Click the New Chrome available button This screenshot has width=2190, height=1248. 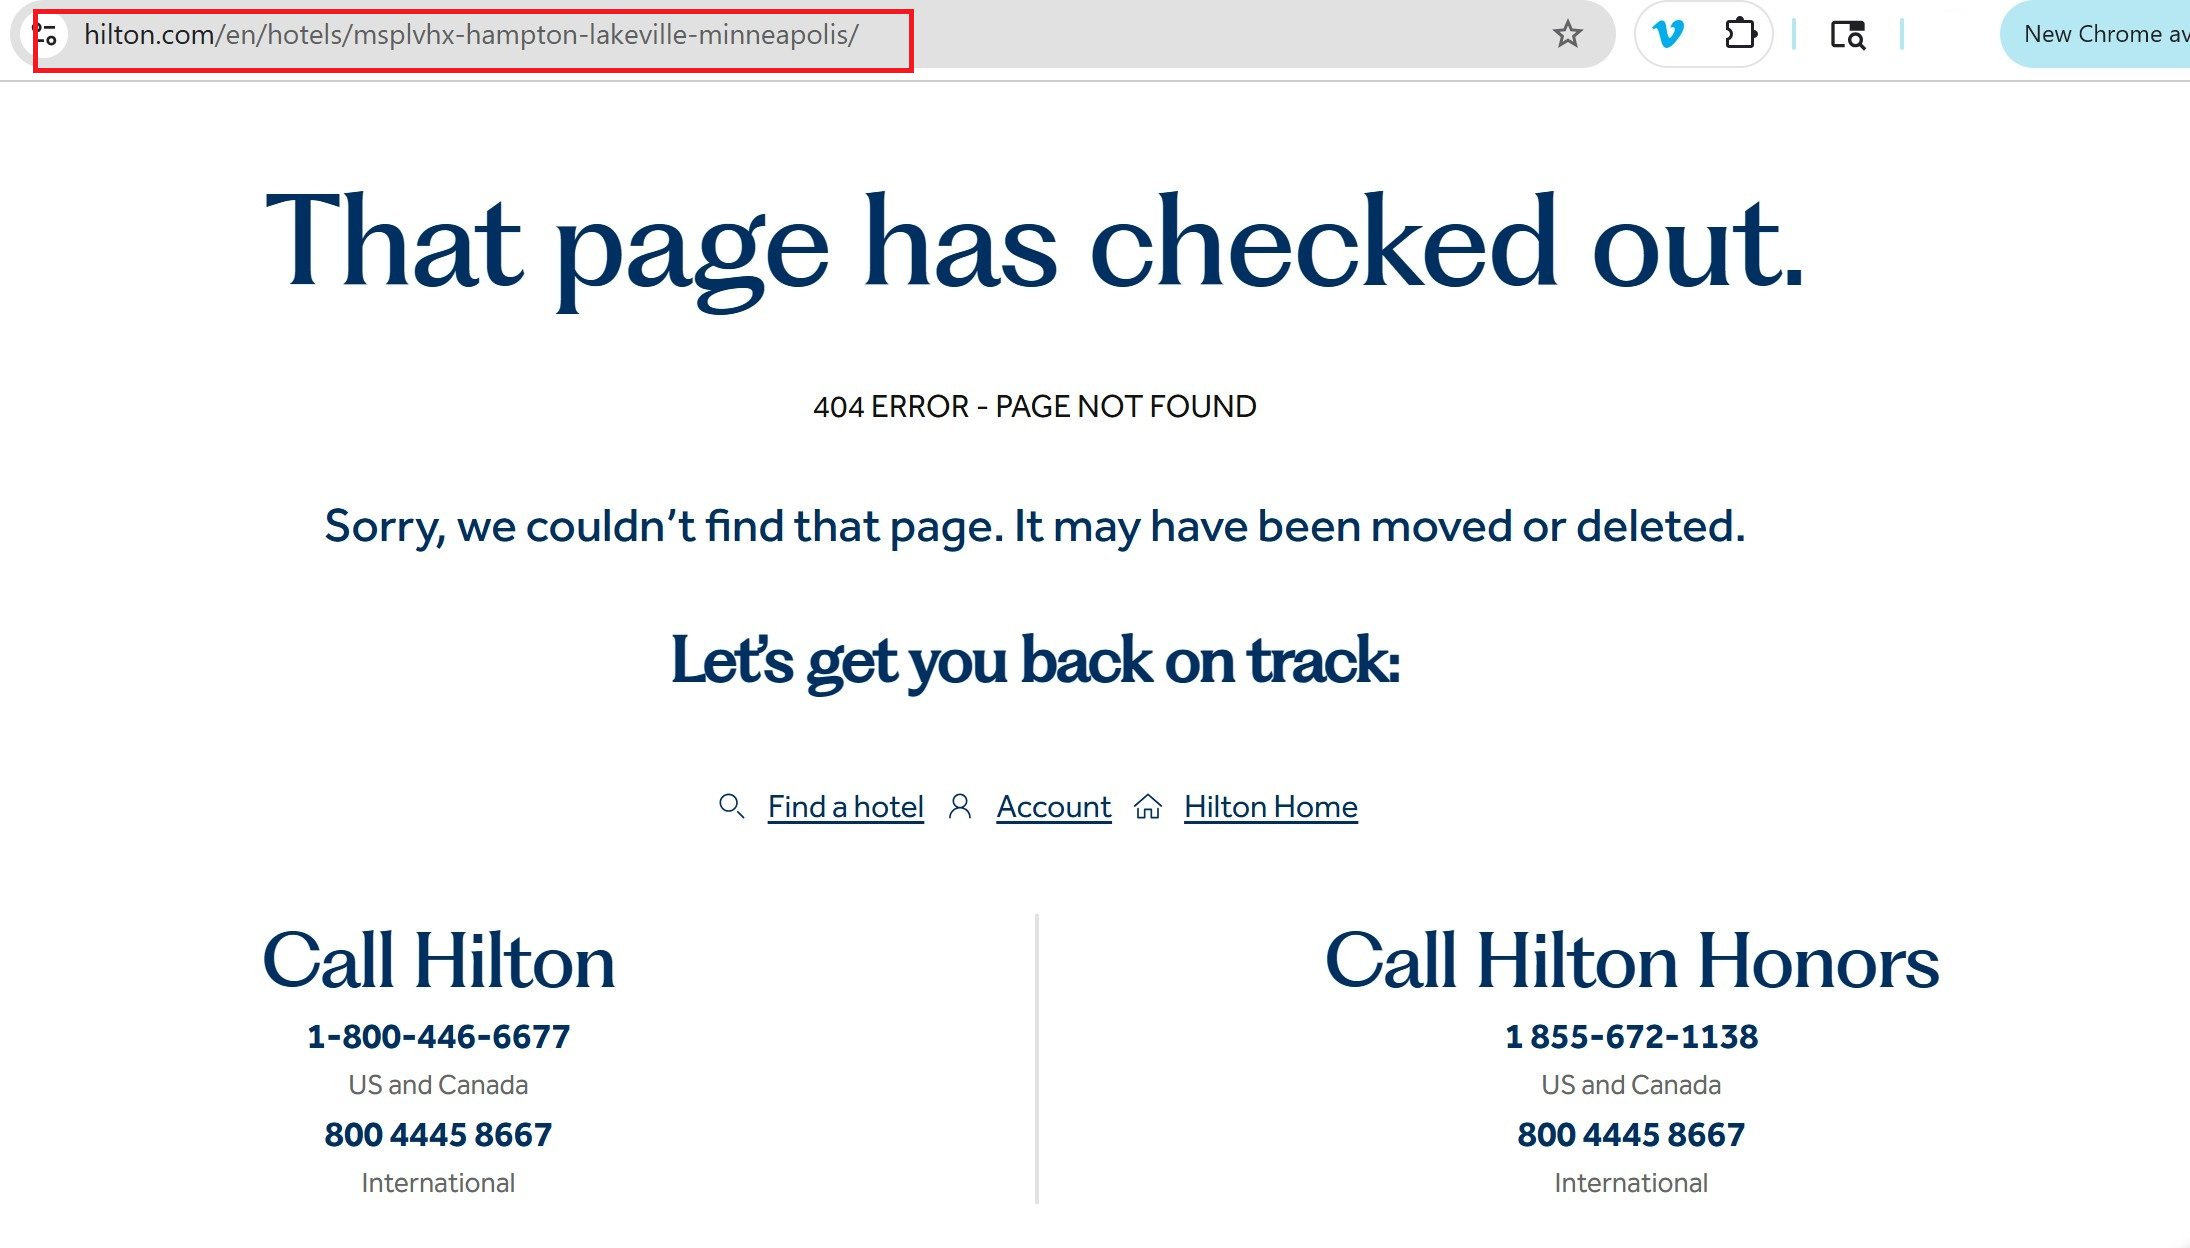point(2095,34)
